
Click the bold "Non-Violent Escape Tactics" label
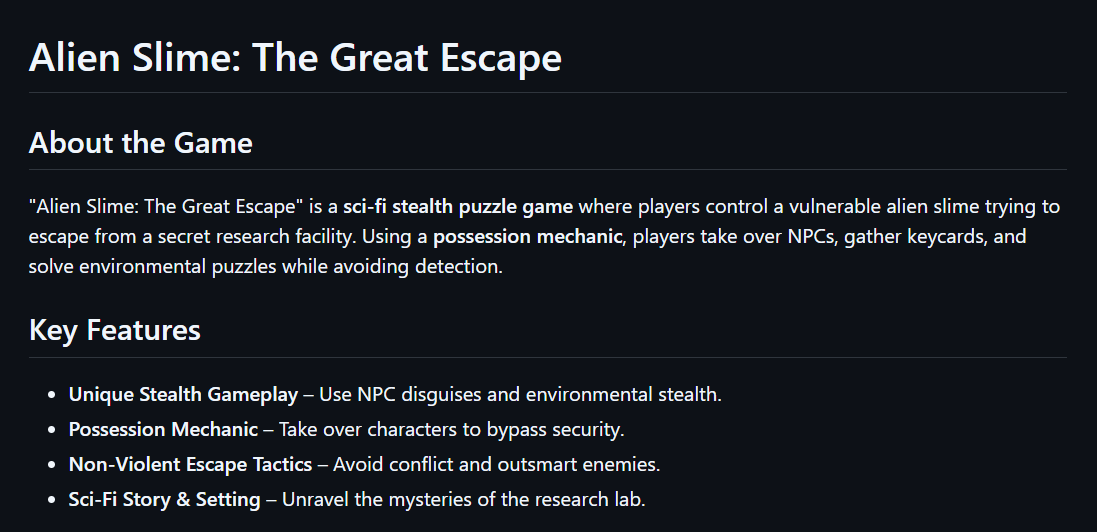click(x=191, y=464)
